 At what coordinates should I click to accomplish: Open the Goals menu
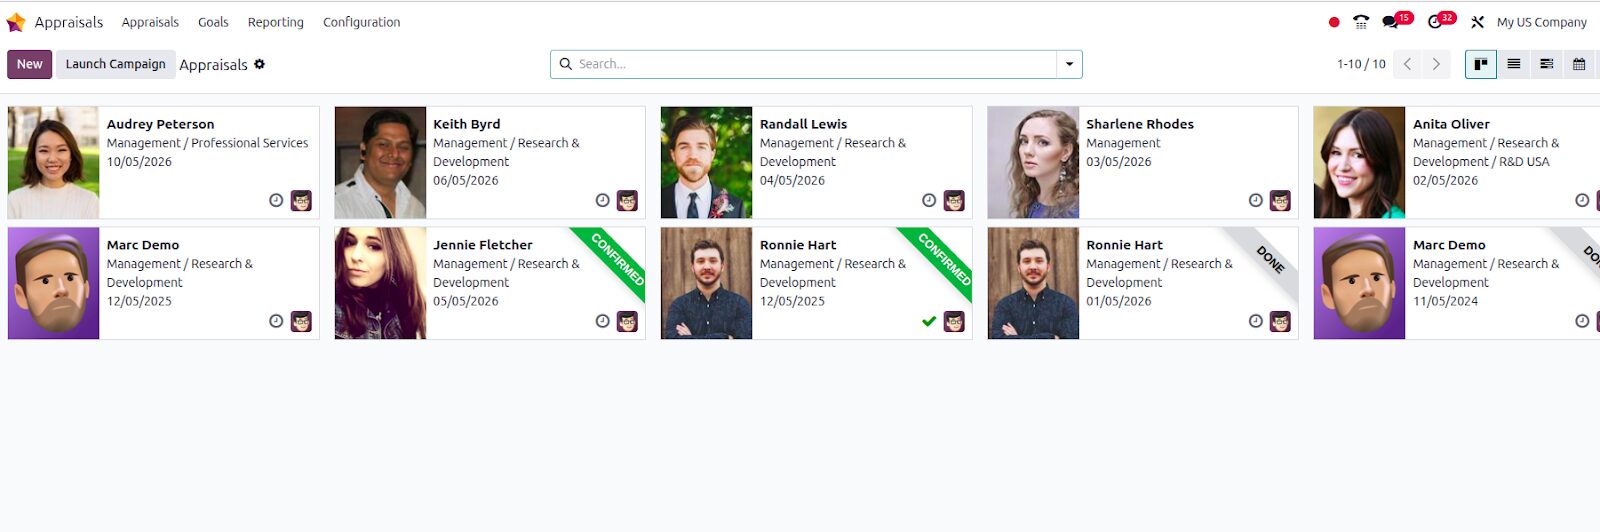pos(213,22)
